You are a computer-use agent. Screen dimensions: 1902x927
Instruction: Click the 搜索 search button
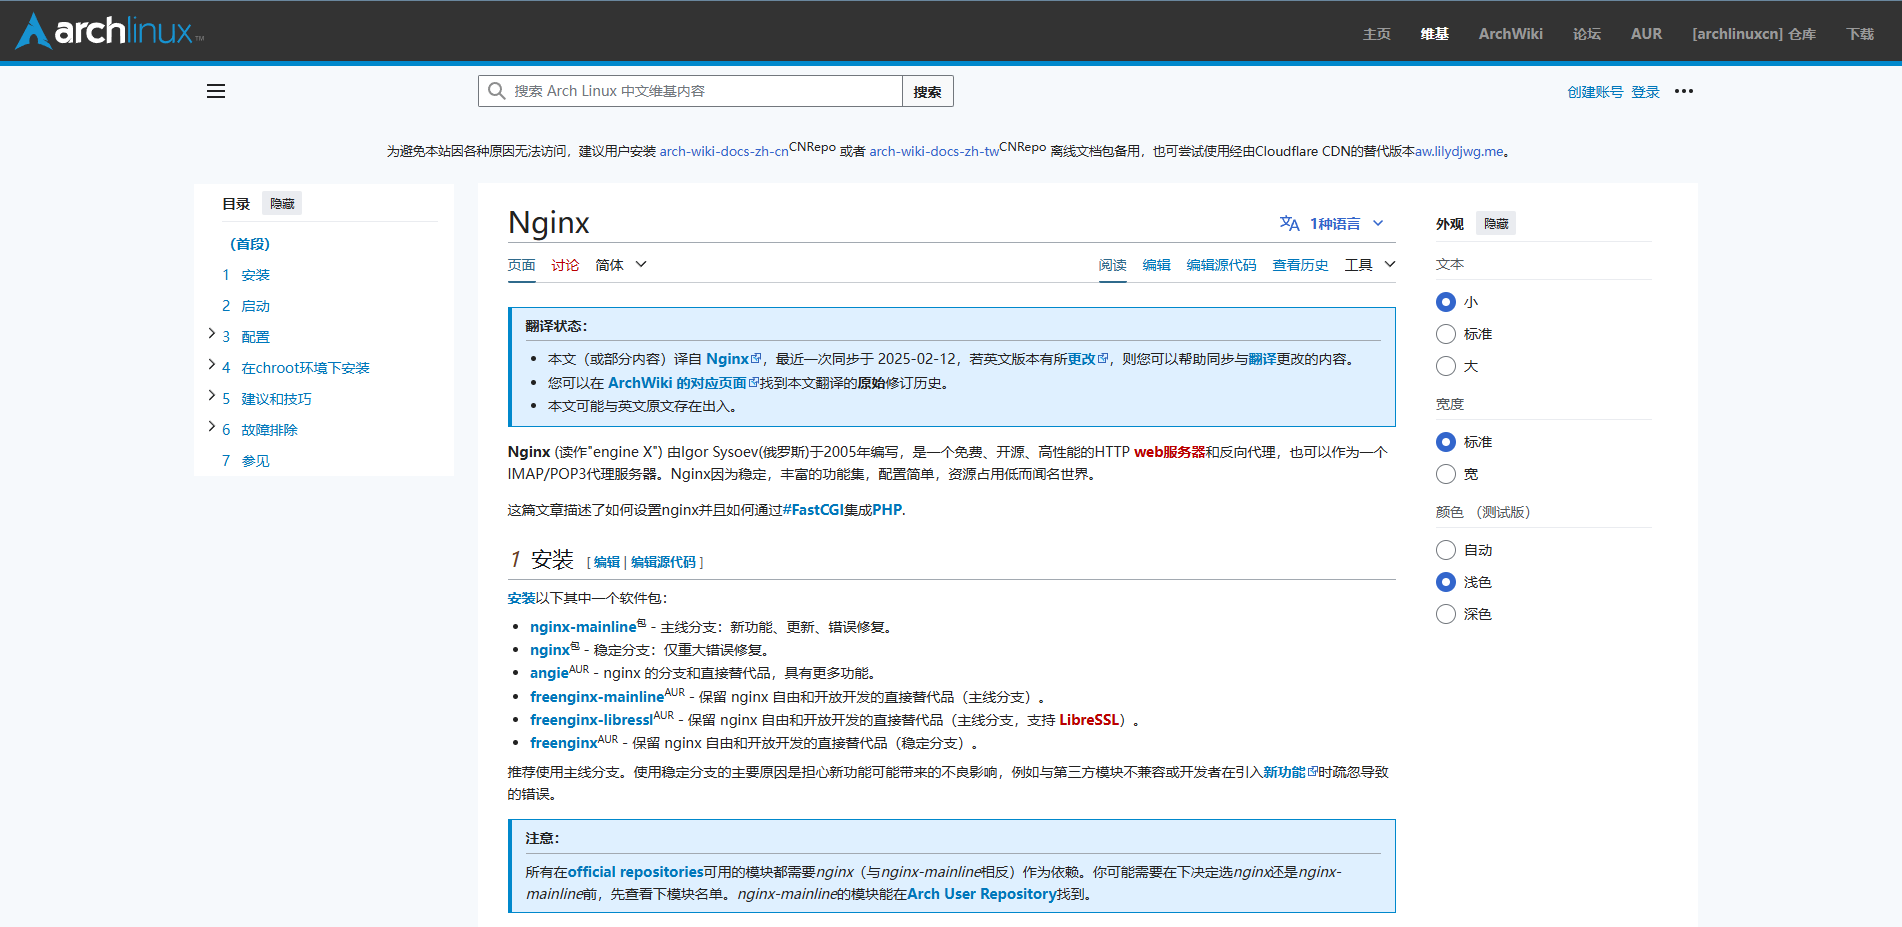(x=927, y=91)
